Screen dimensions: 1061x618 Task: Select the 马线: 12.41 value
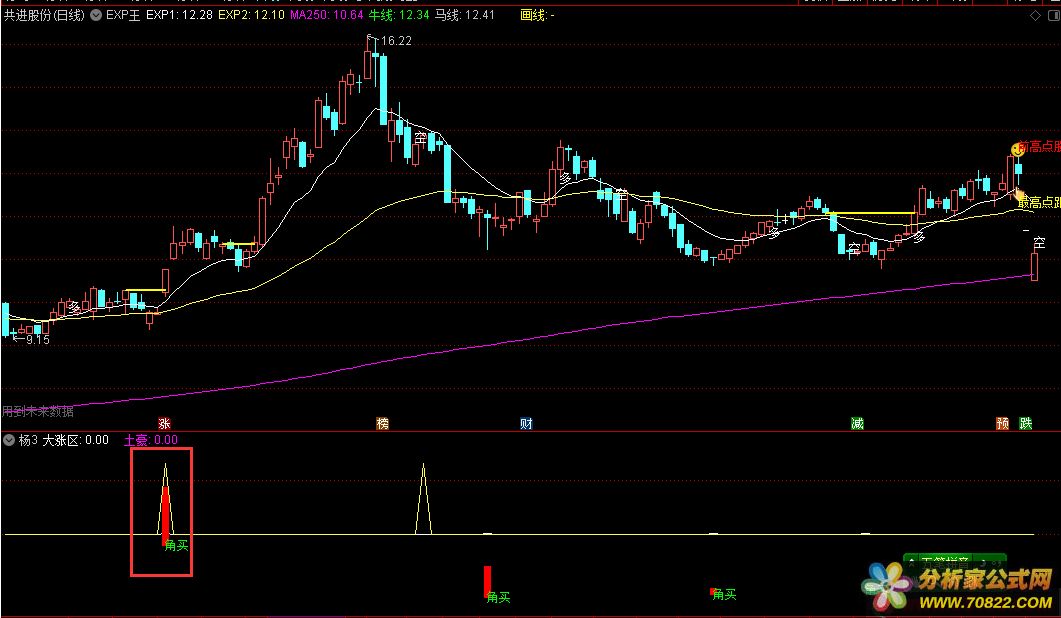(464, 15)
